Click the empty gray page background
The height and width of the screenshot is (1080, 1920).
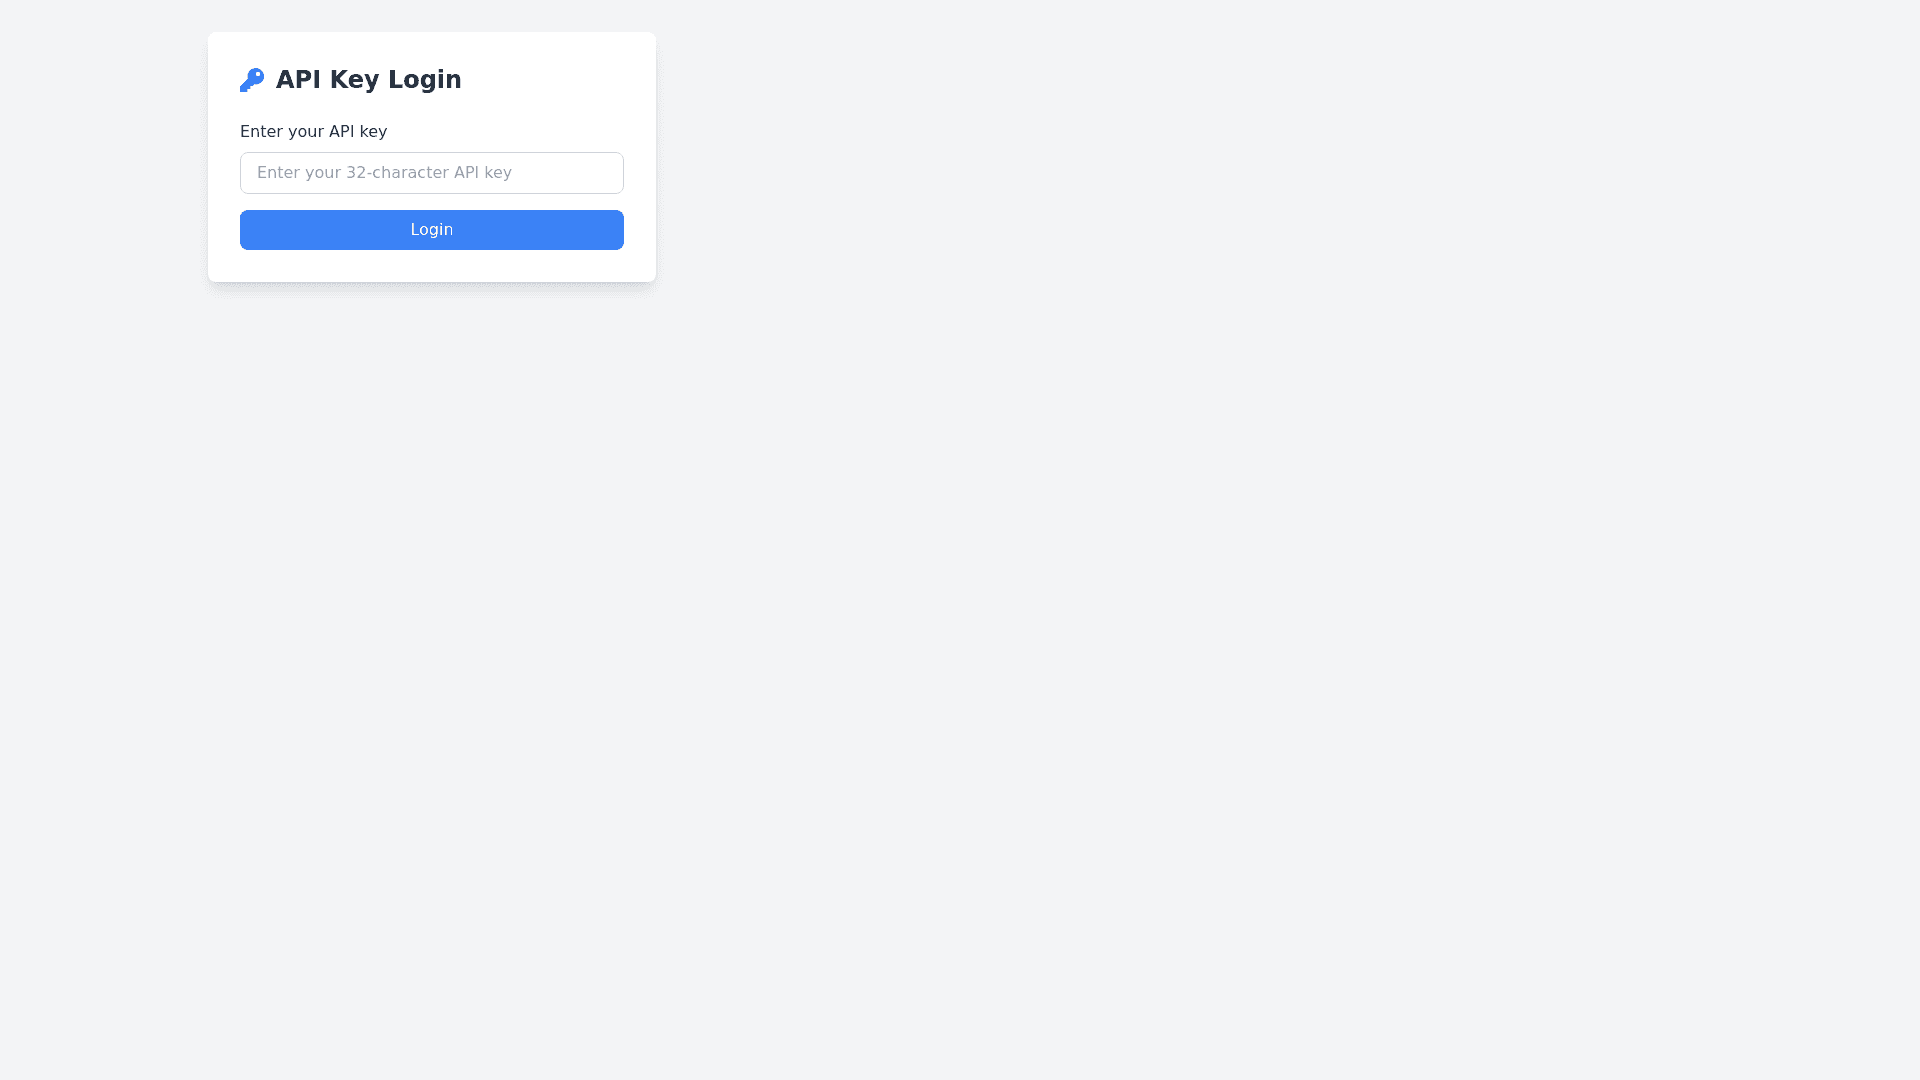click(x=1200, y=600)
